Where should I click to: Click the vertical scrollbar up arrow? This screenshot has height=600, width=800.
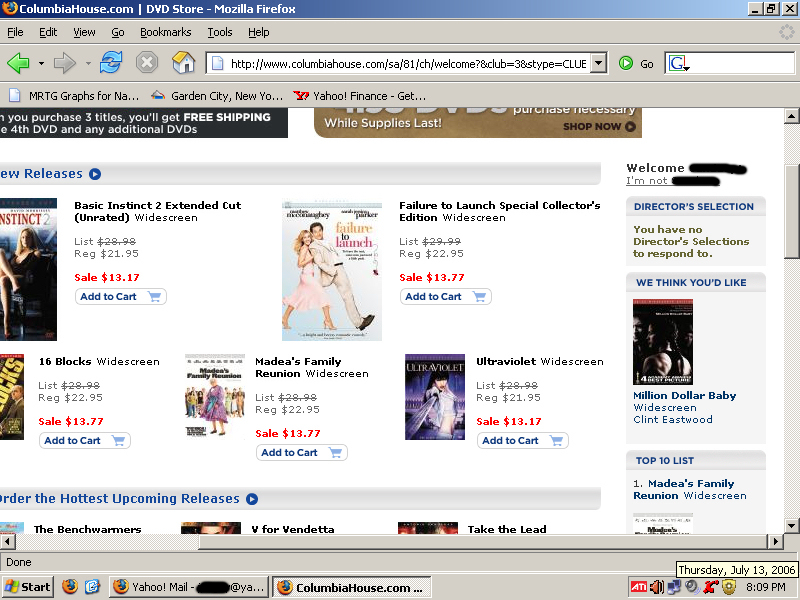[791, 116]
